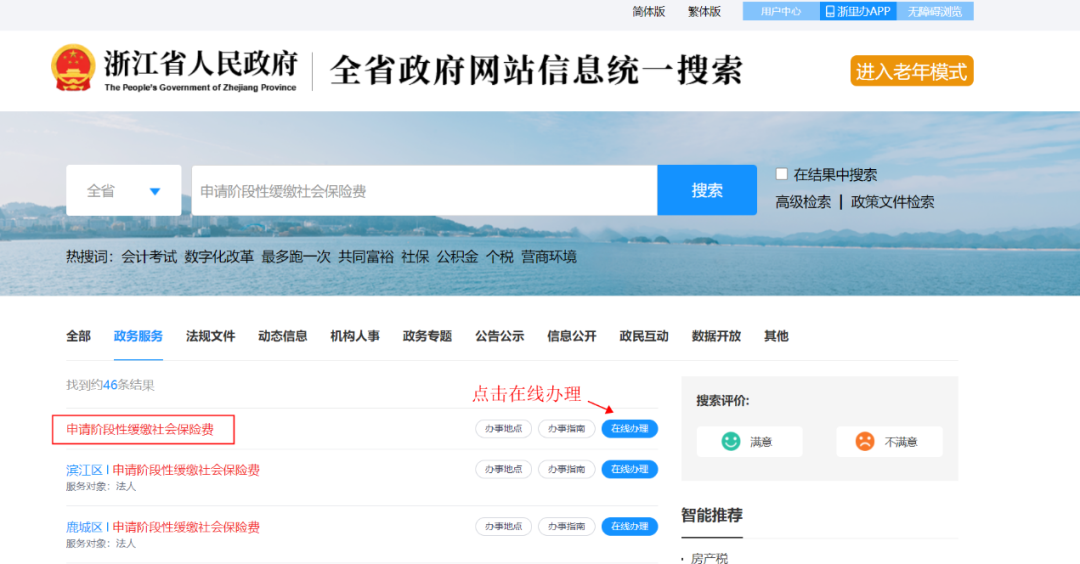Switch to the 动态信息 tab

(x=282, y=336)
